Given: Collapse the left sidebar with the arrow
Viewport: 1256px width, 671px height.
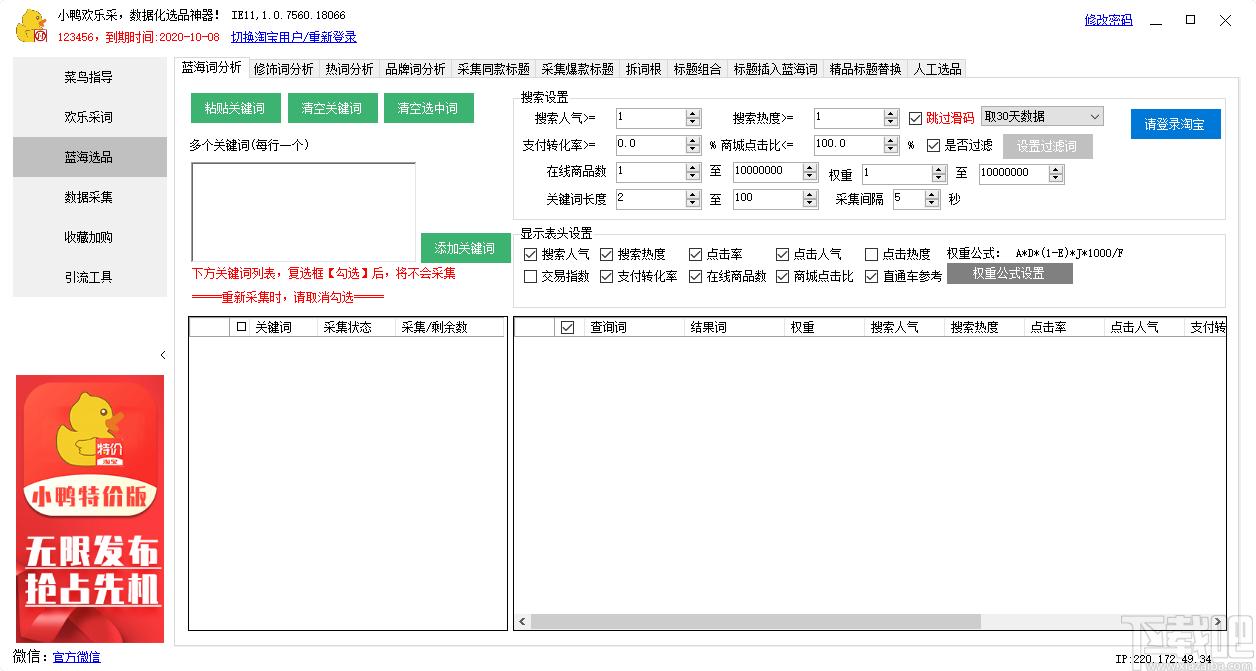Looking at the screenshot, I should coord(163,355).
